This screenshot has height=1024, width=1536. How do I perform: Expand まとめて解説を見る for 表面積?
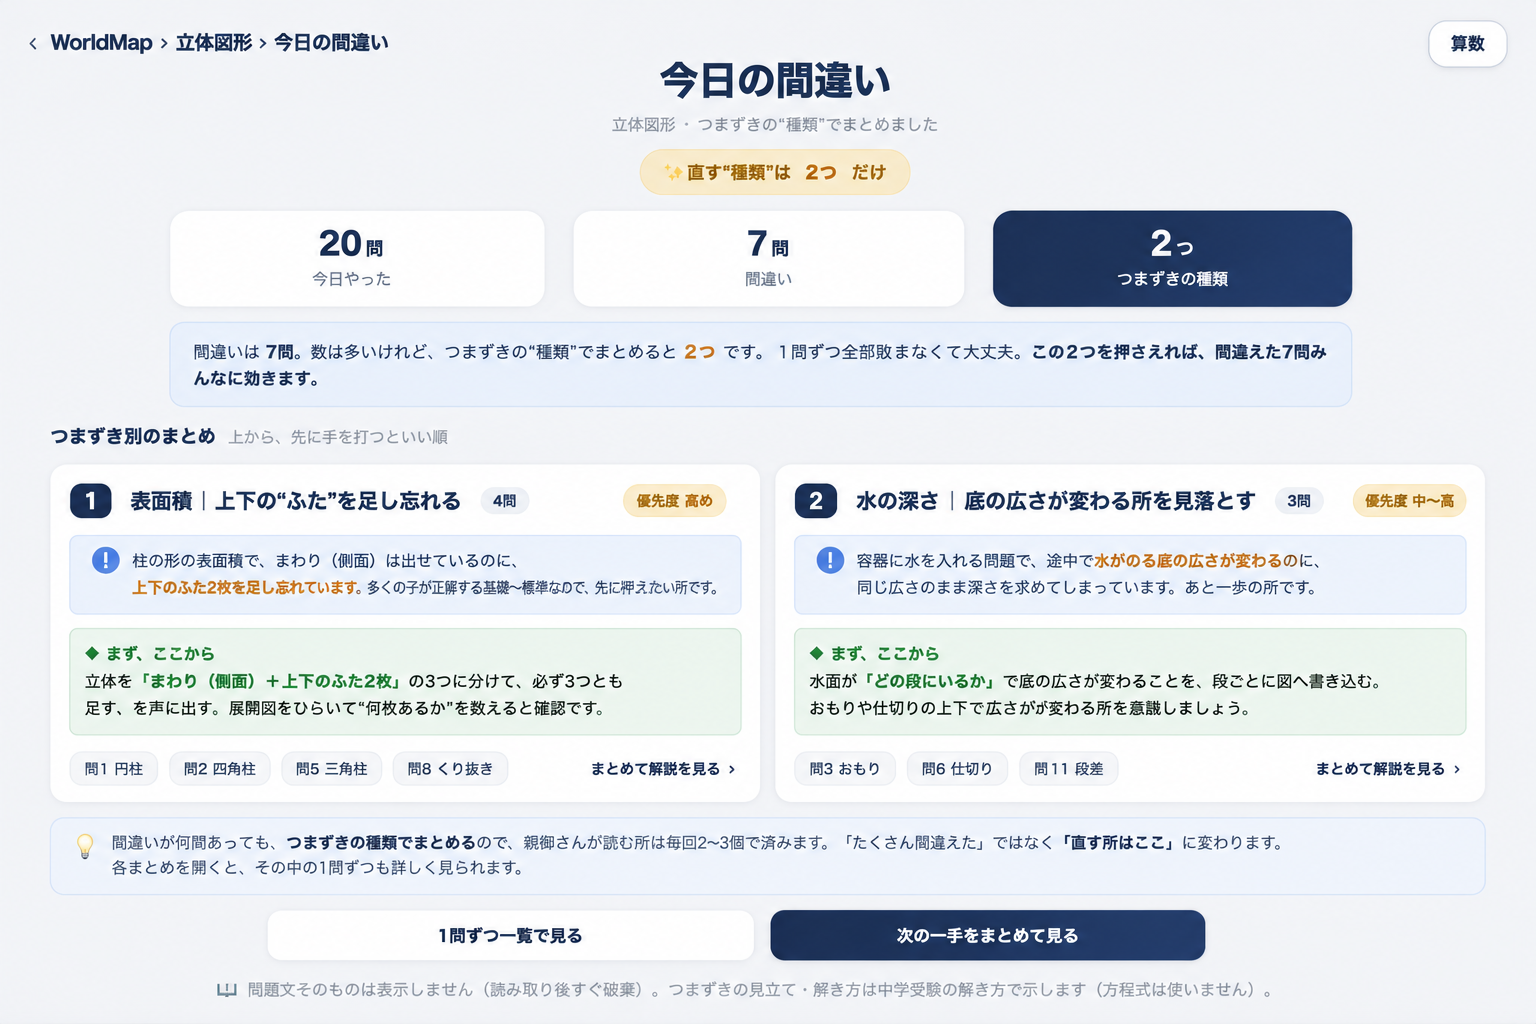point(663,769)
